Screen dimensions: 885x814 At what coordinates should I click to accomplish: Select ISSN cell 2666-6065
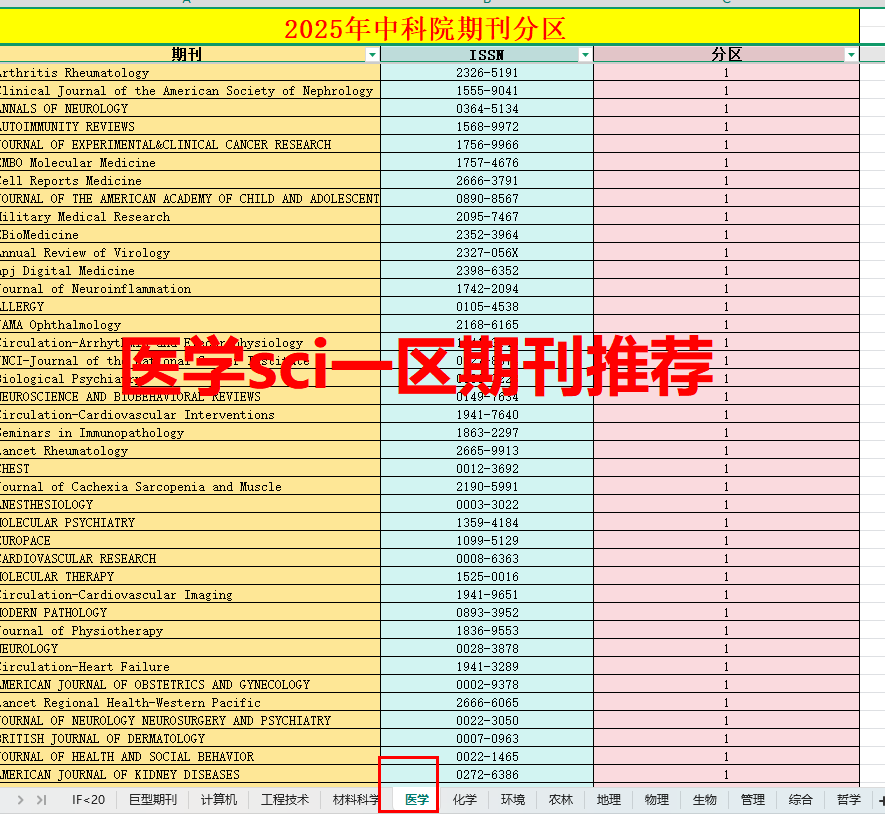[x=487, y=703]
